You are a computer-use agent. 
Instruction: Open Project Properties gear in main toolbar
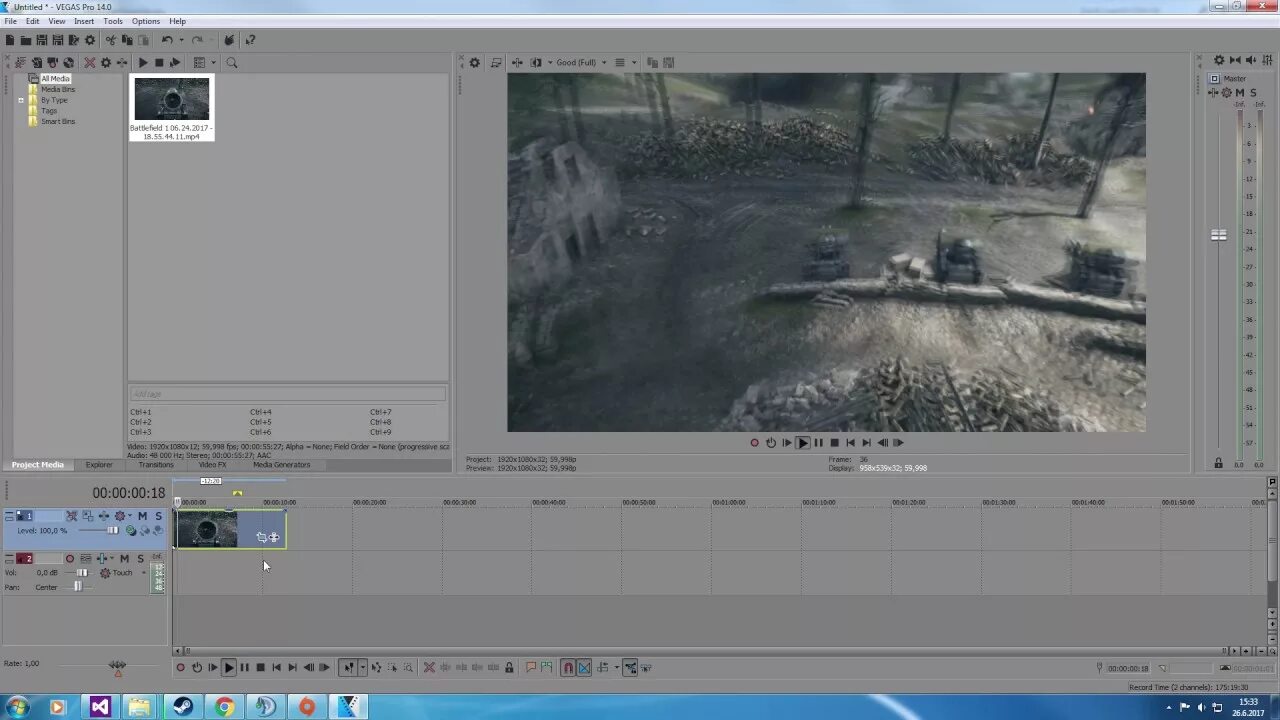90,40
